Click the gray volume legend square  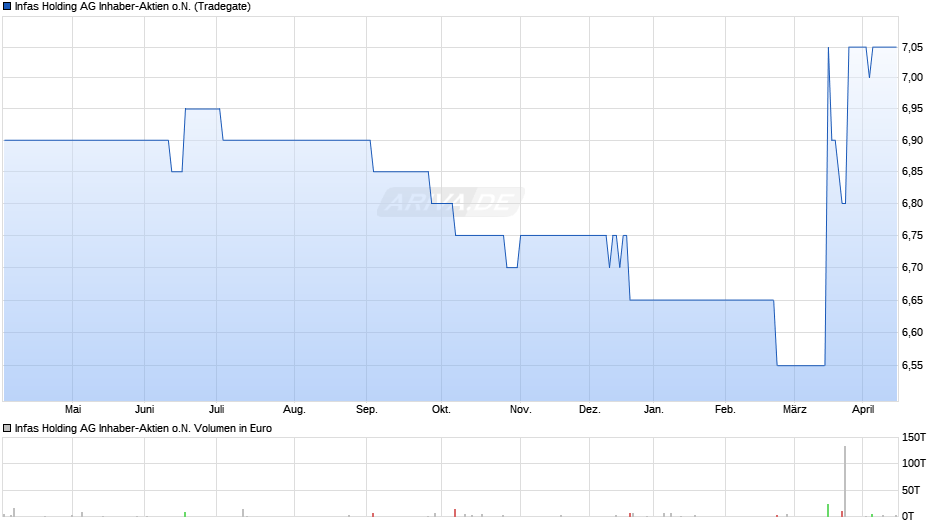click(8, 428)
